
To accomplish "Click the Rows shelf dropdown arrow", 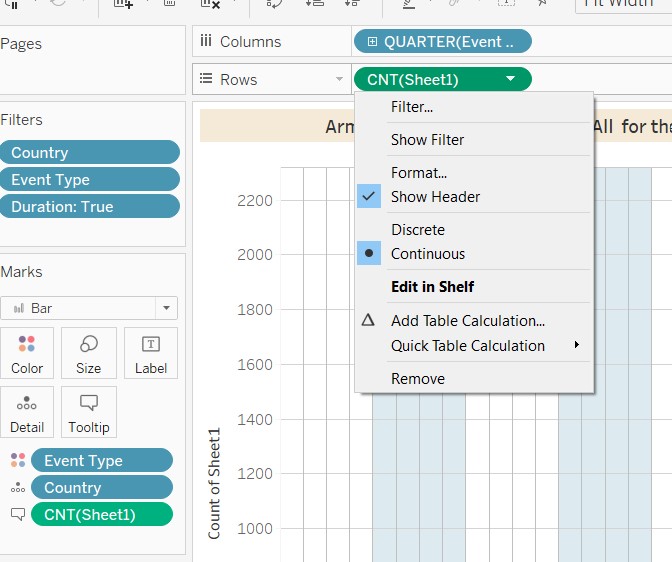I will click(x=339, y=80).
